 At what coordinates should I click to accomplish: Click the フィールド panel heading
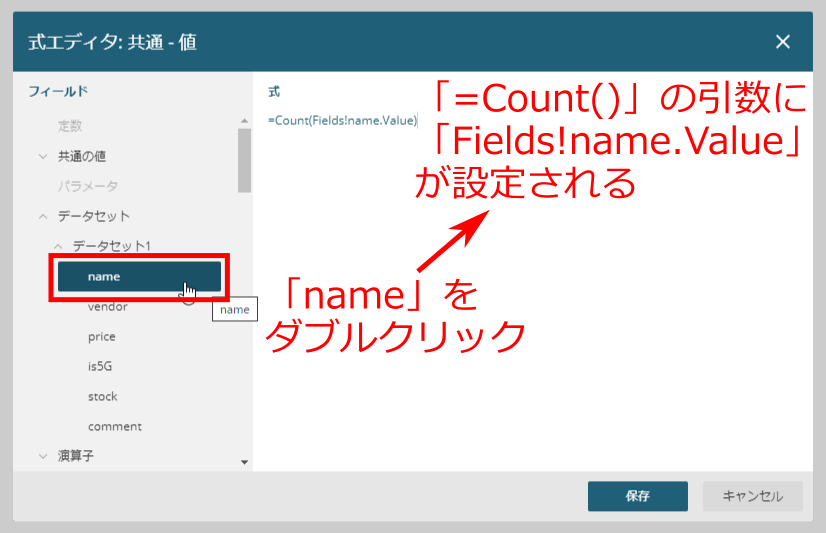[x=58, y=91]
